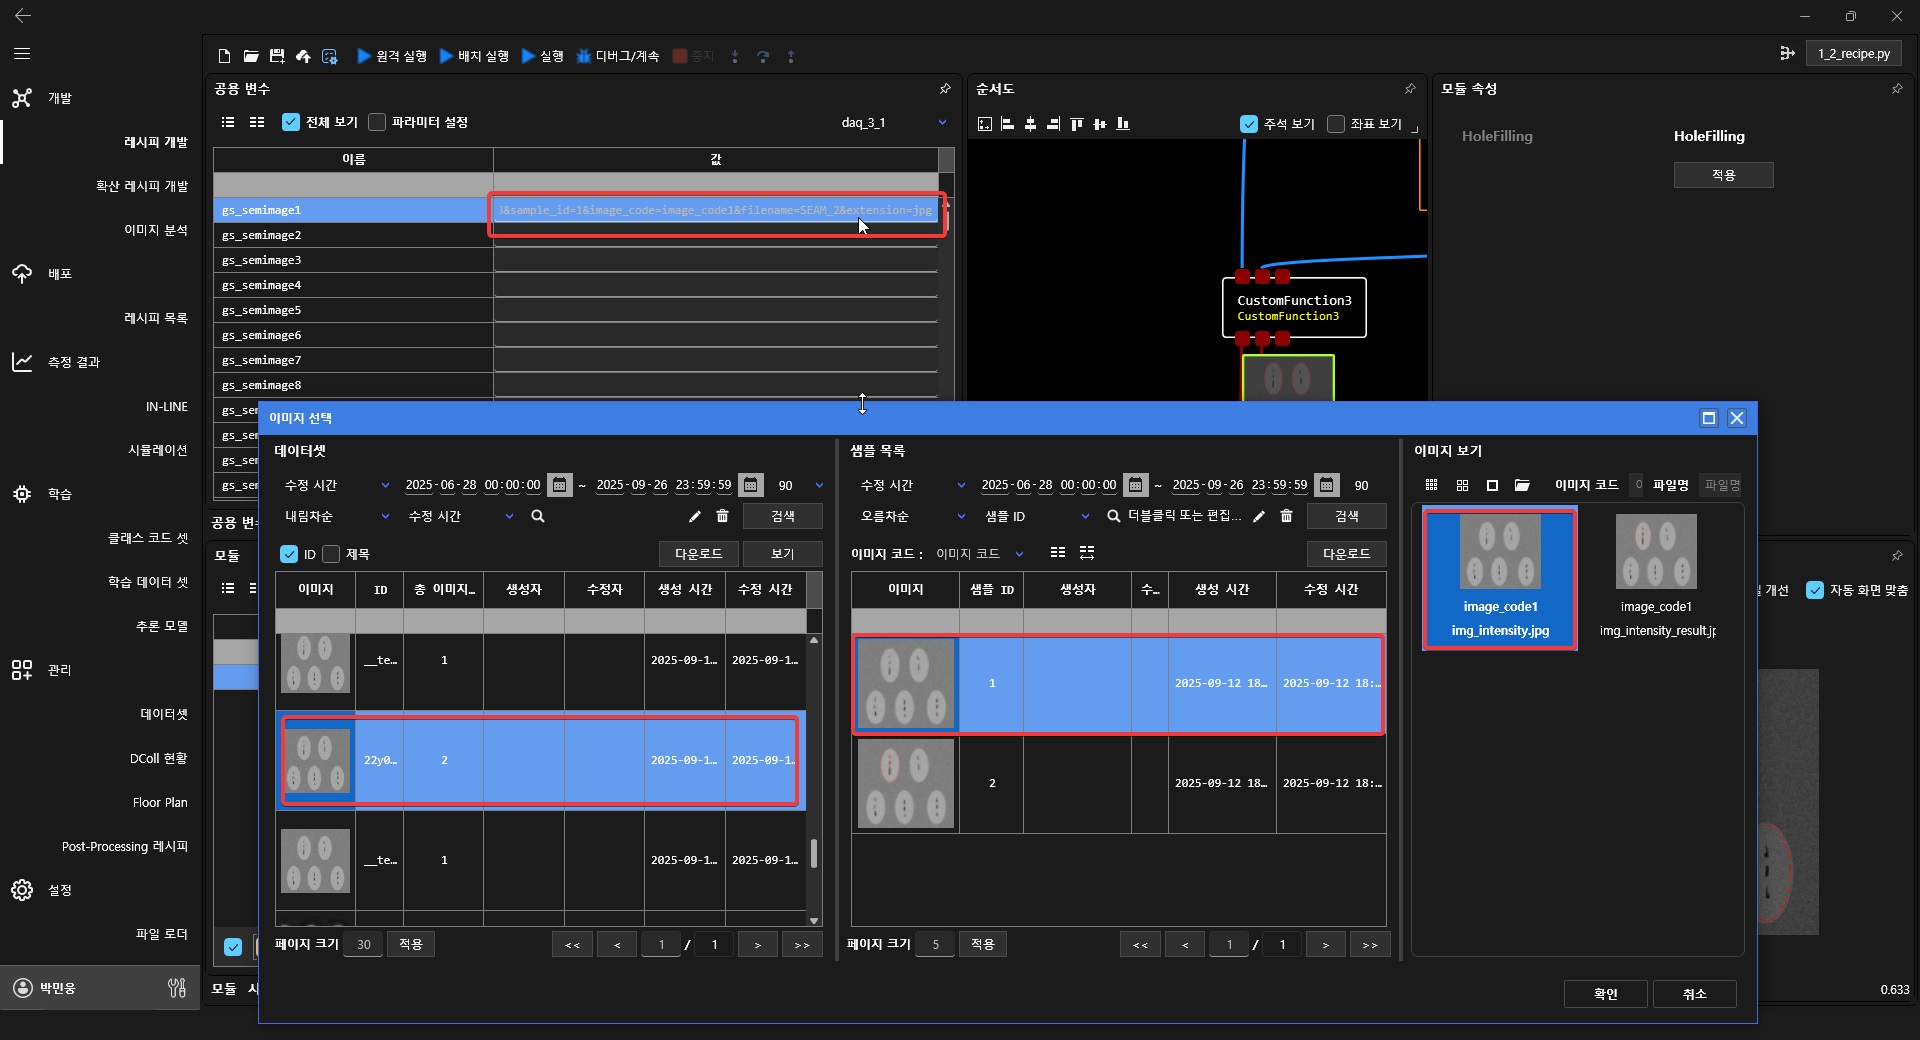Pin the 공용 변수 panel
The image size is (1920, 1040).
(945, 89)
